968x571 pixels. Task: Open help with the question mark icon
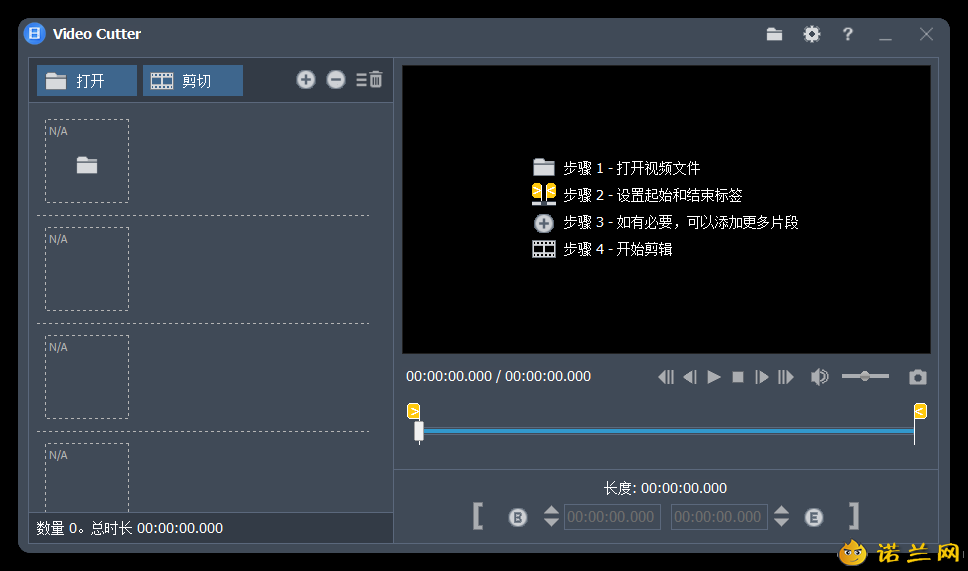848,34
